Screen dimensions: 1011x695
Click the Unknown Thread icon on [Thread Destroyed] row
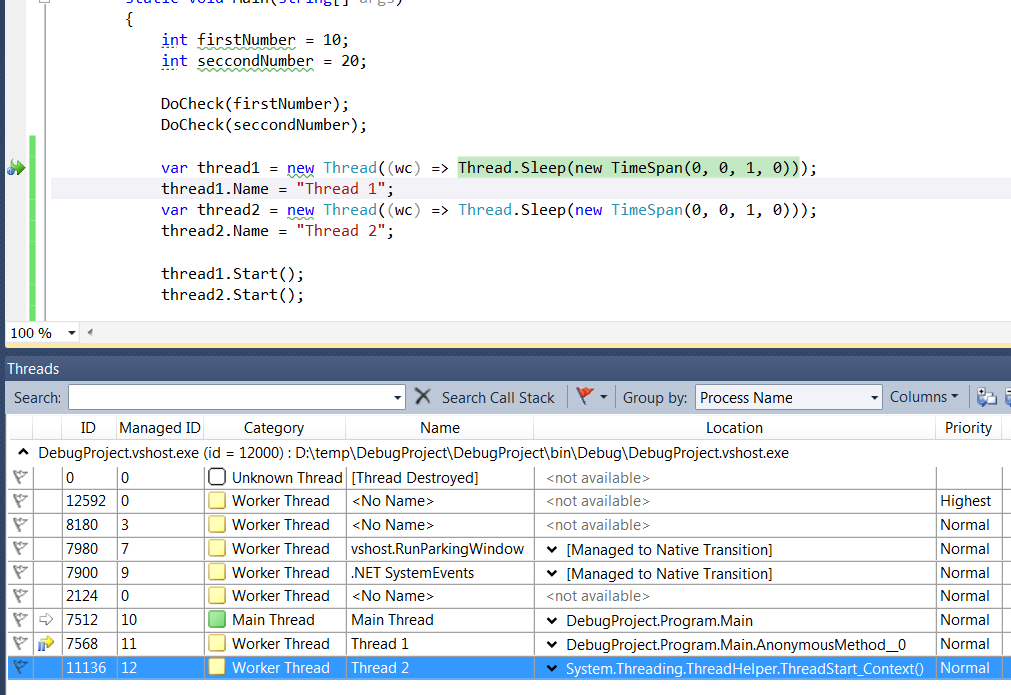[215, 476]
